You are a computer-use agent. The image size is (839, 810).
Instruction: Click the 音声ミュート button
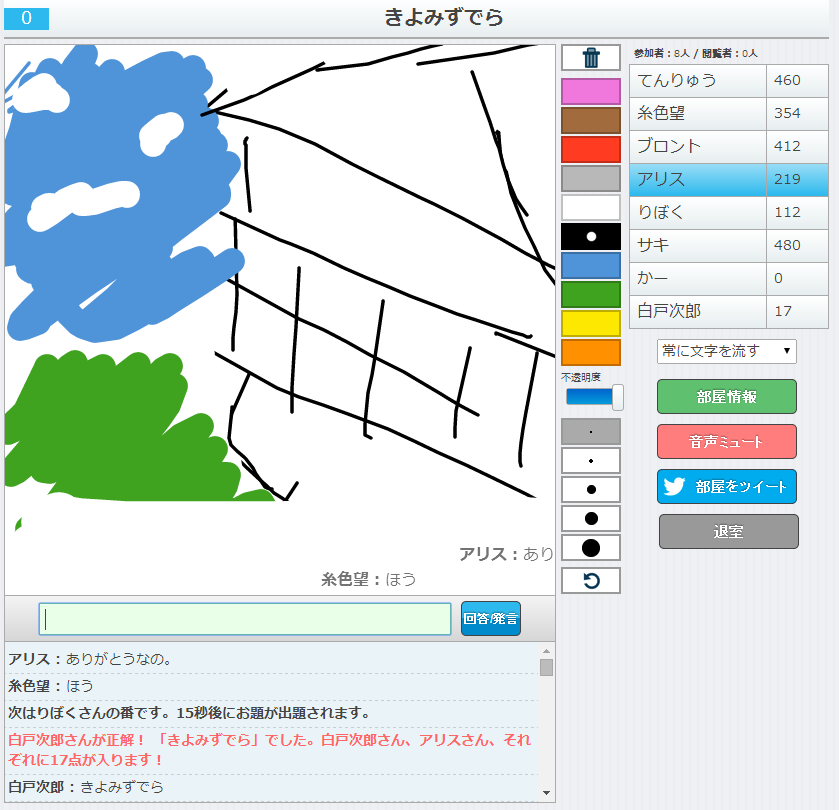point(727,441)
